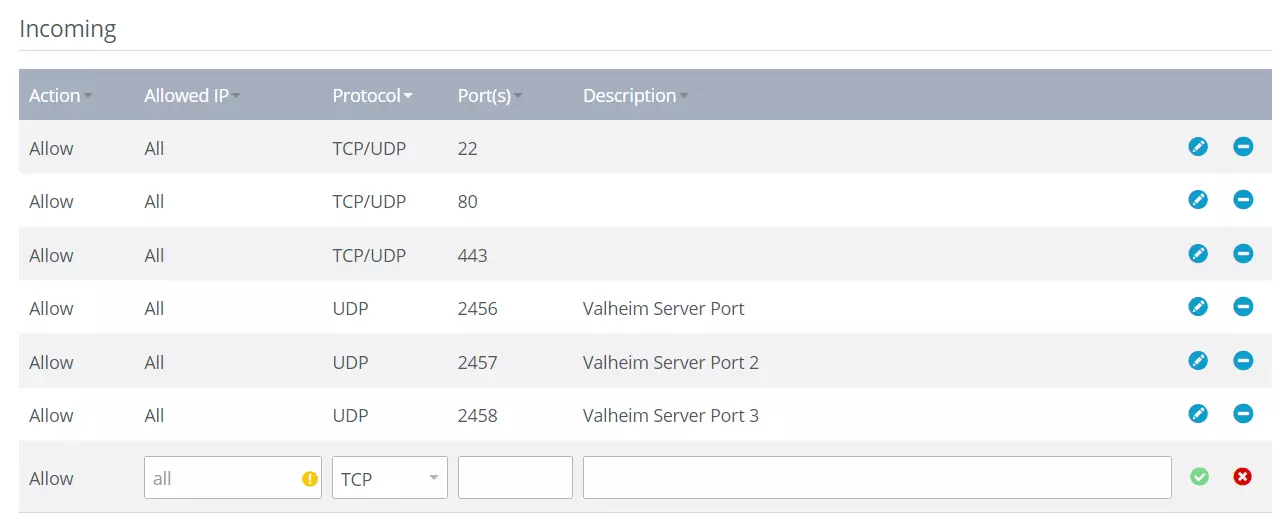
Task: Delete the Valheim Server Port 3 rule
Action: (1243, 414)
